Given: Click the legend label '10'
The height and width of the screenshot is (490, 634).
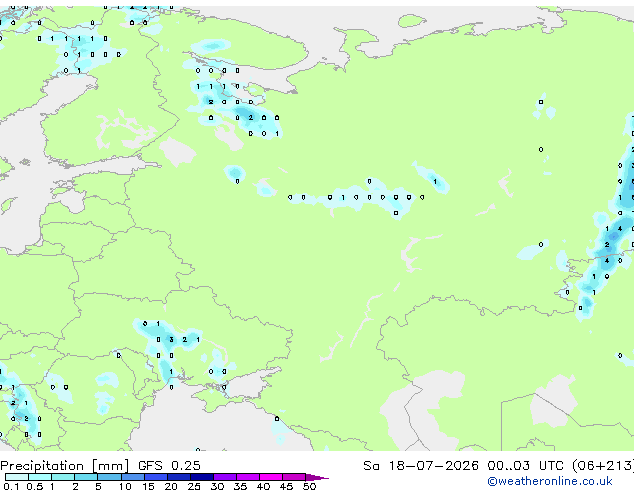Looking at the screenshot, I should click(125, 486).
